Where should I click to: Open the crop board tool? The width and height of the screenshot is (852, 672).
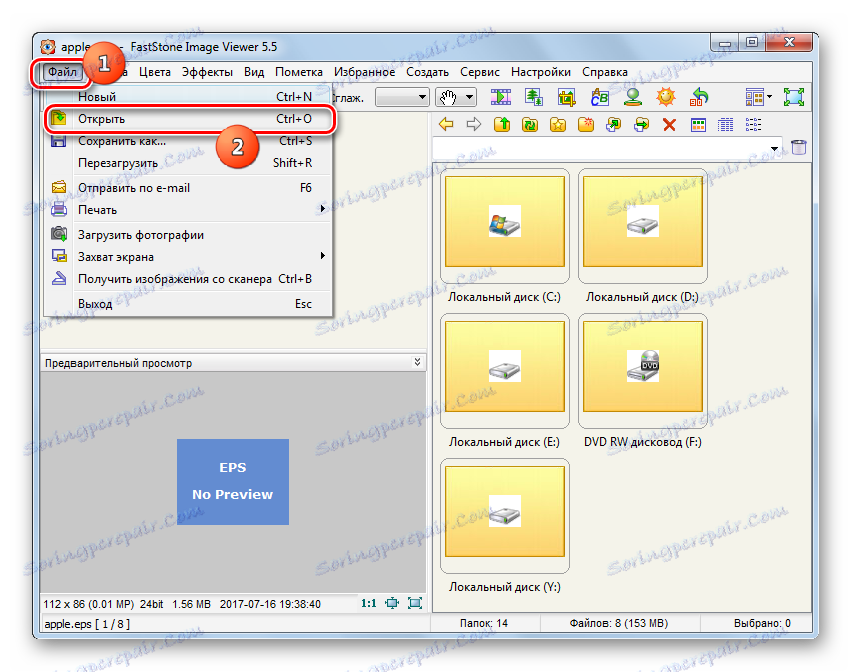pyautogui.click(x=566, y=97)
